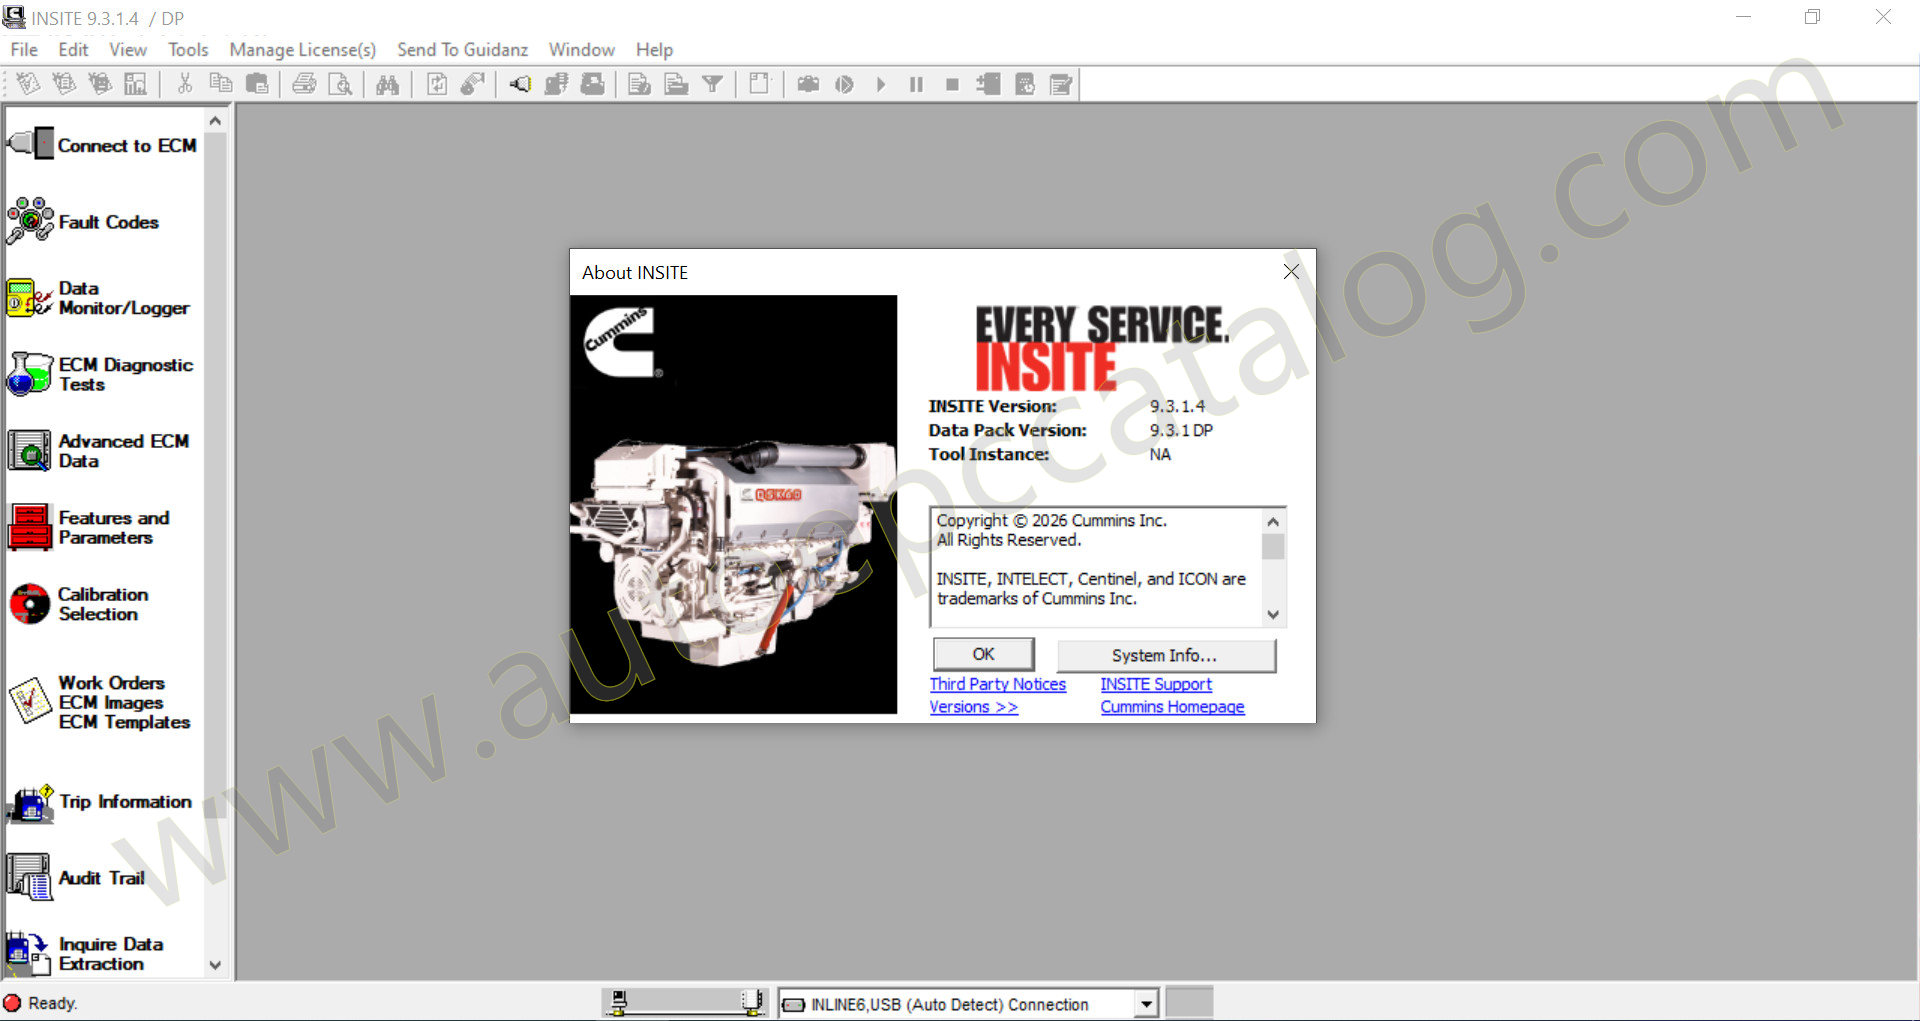This screenshot has width=1920, height=1021.
Task: Expand the INLINE6 USB connection dropdown
Action: click(x=1146, y=1003)
